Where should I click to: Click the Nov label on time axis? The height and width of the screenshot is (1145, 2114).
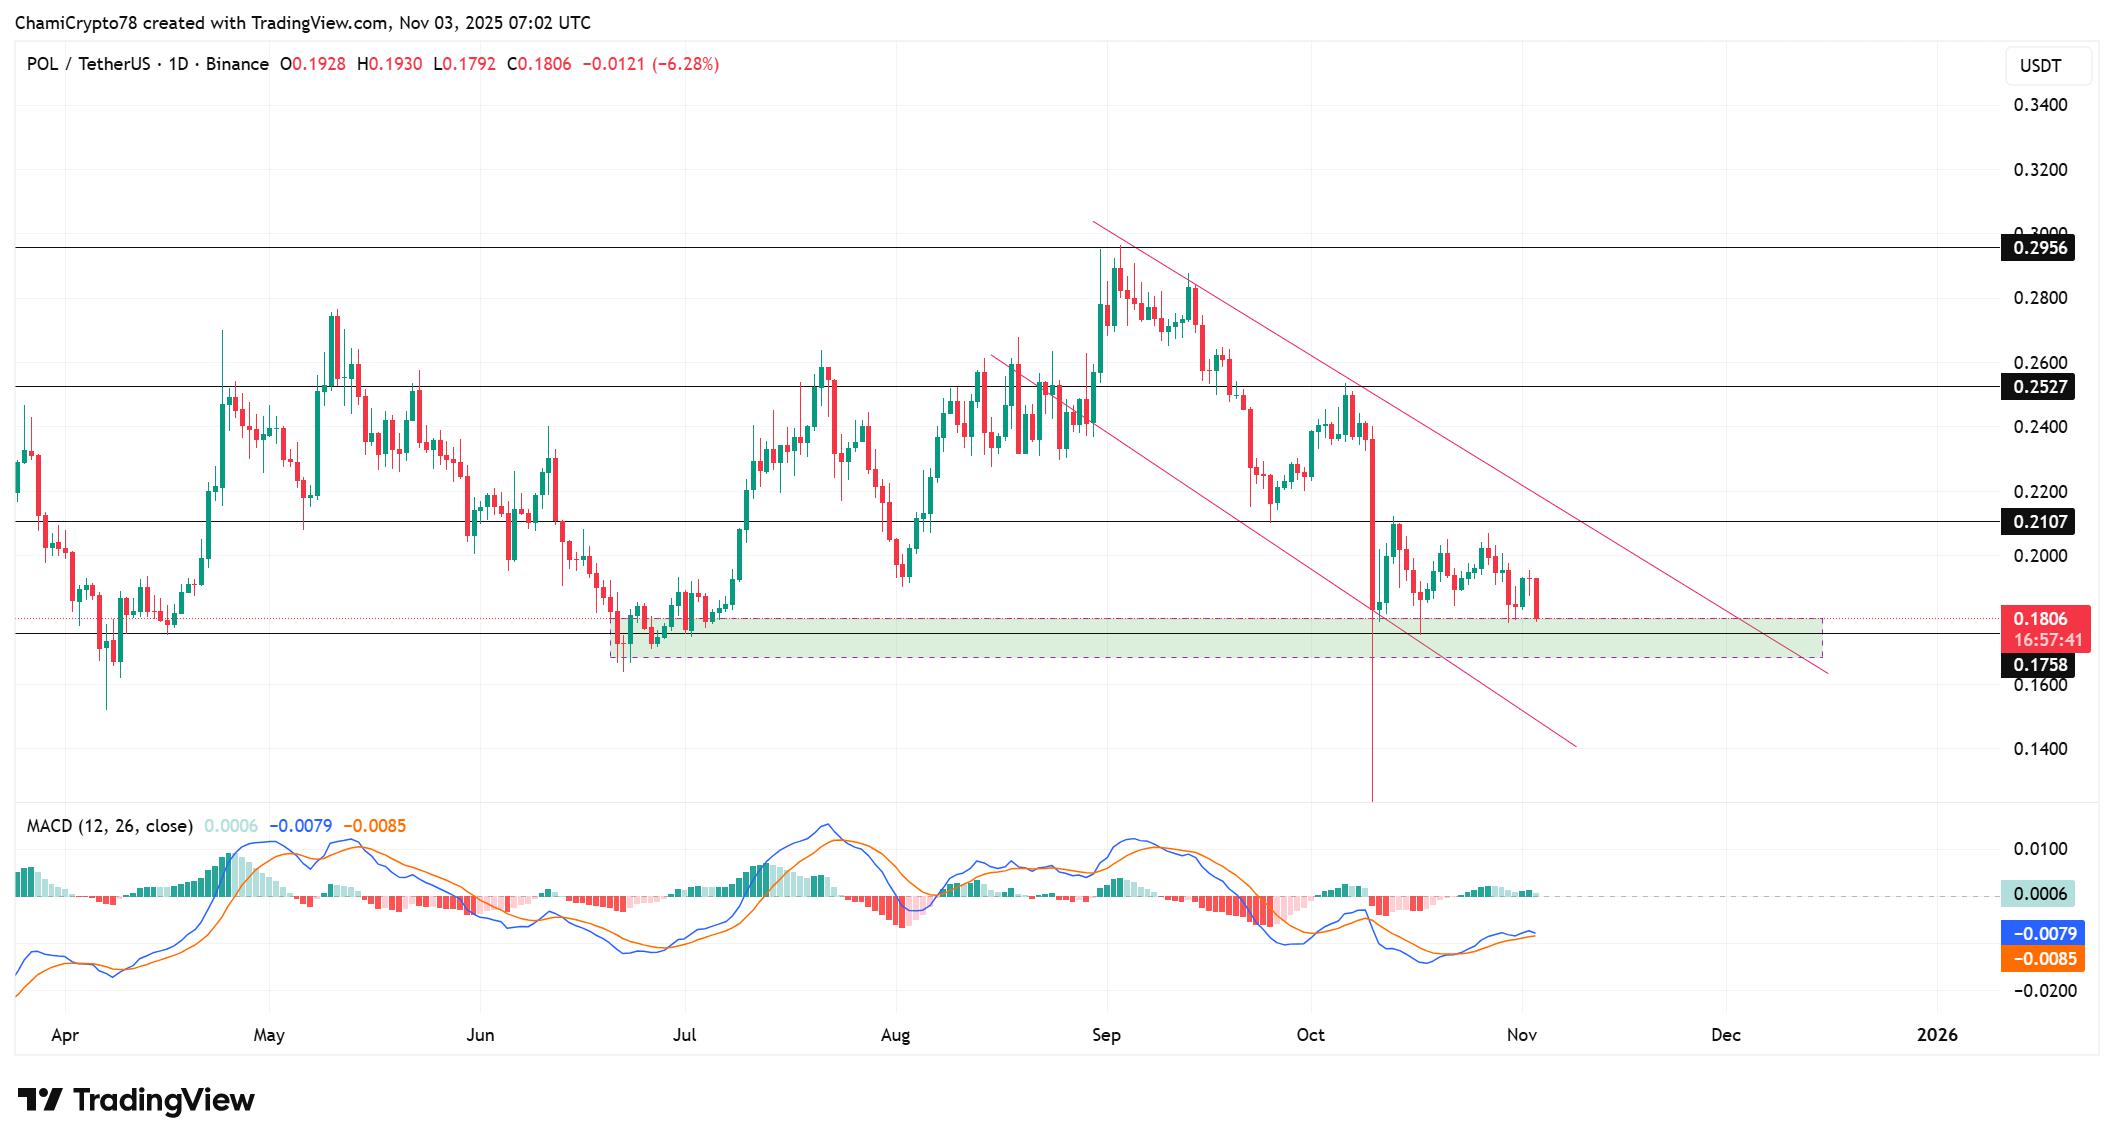(x=1521, y=1035)
